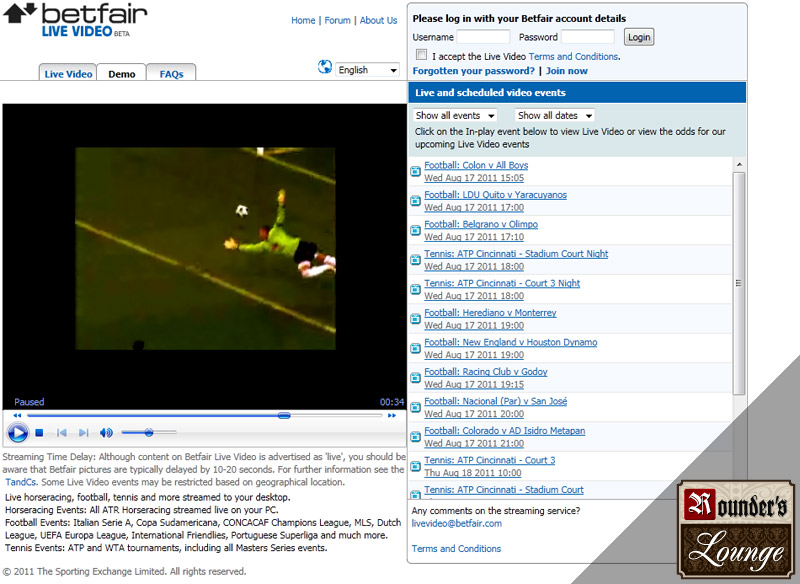
Task: Open Terms and Conditions link below email
Action: click(x=456, y=549)
